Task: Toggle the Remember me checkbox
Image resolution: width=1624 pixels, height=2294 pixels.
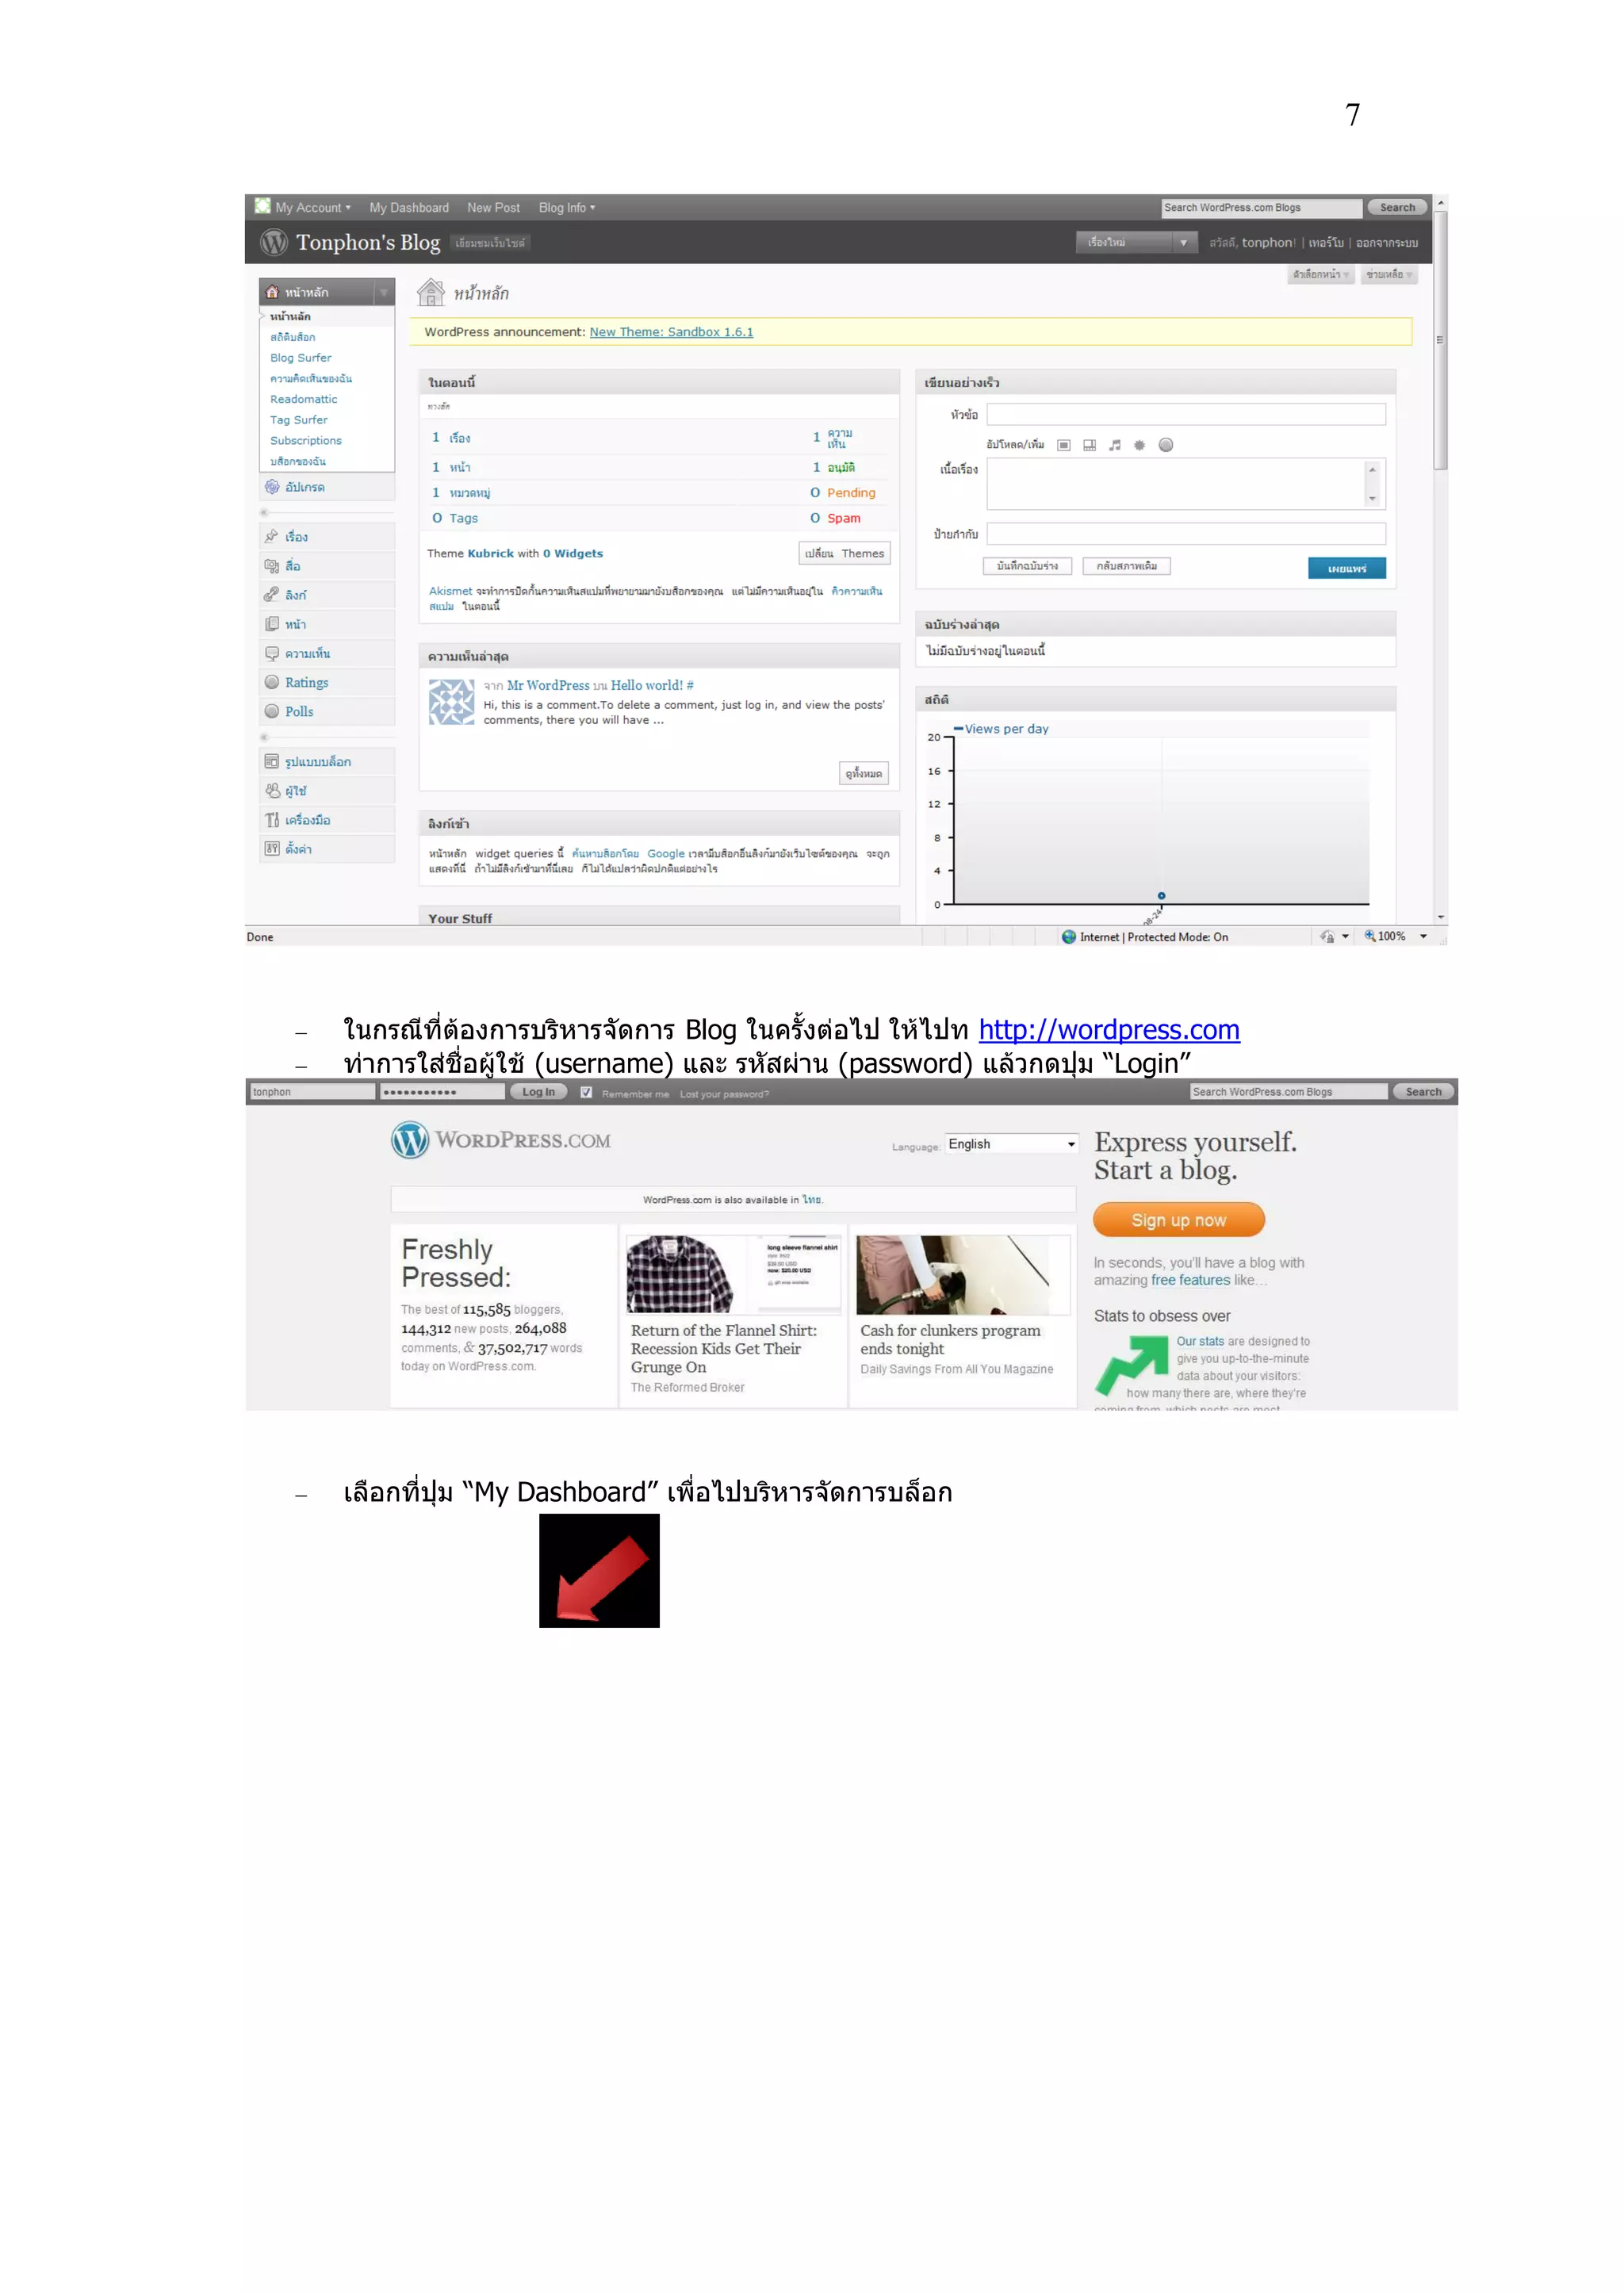Action: click(586, 1092)
